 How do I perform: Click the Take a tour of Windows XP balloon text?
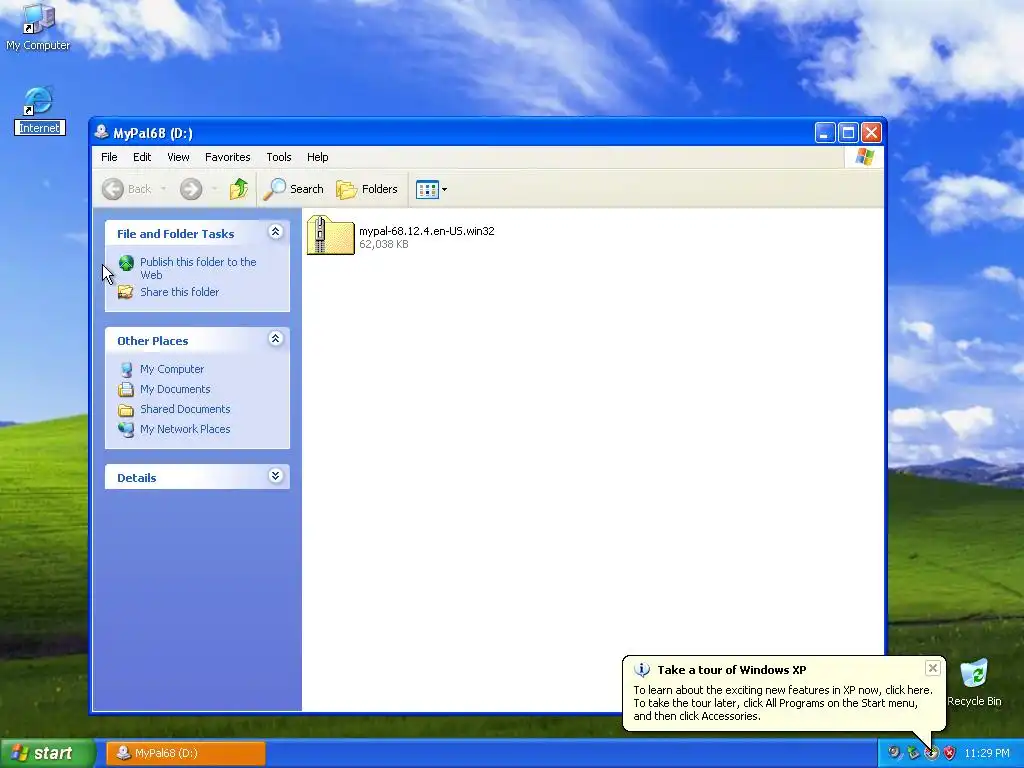click(x=731, y=670)
